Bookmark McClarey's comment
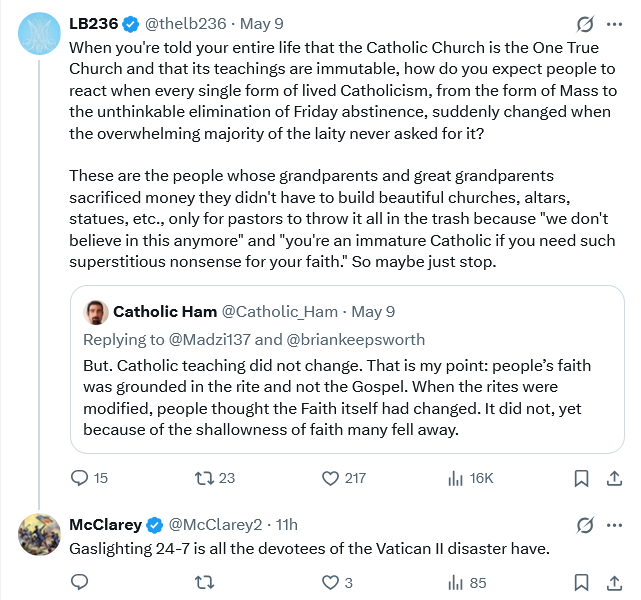The height and width of the screenshot is (600, 641). (x=581, y=582)
